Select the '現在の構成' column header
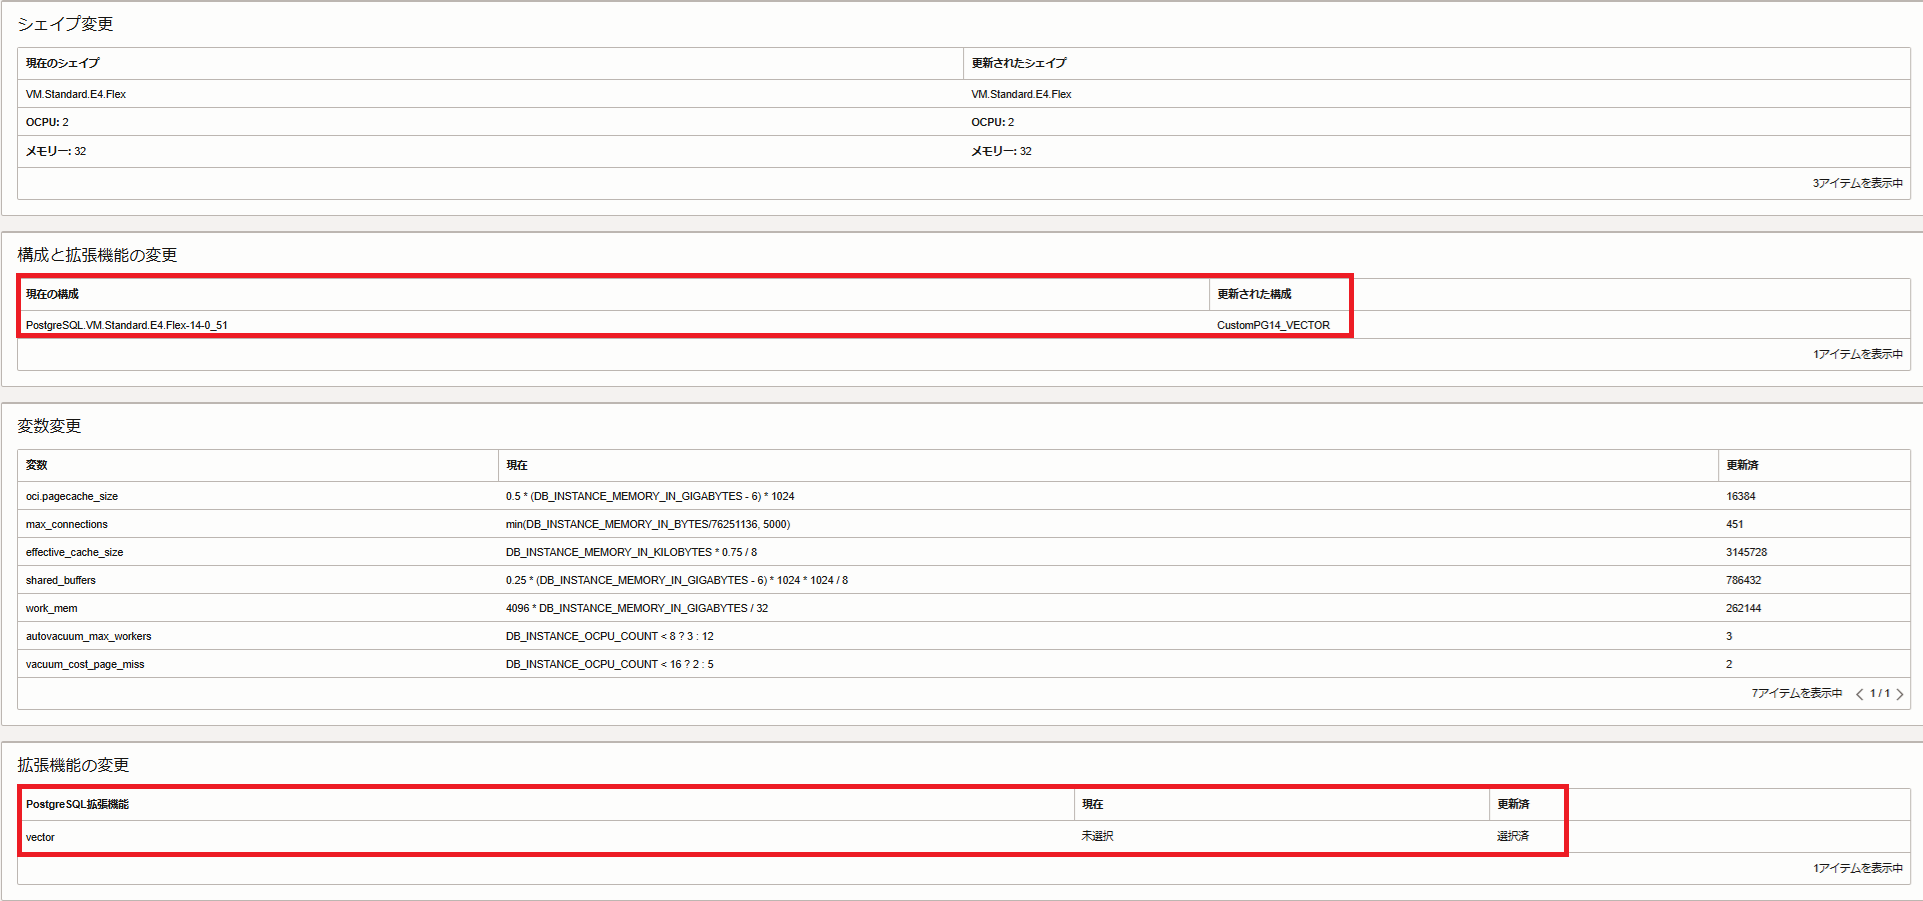The height and width of the screenshot is (901, 1923). pos(52,294)
